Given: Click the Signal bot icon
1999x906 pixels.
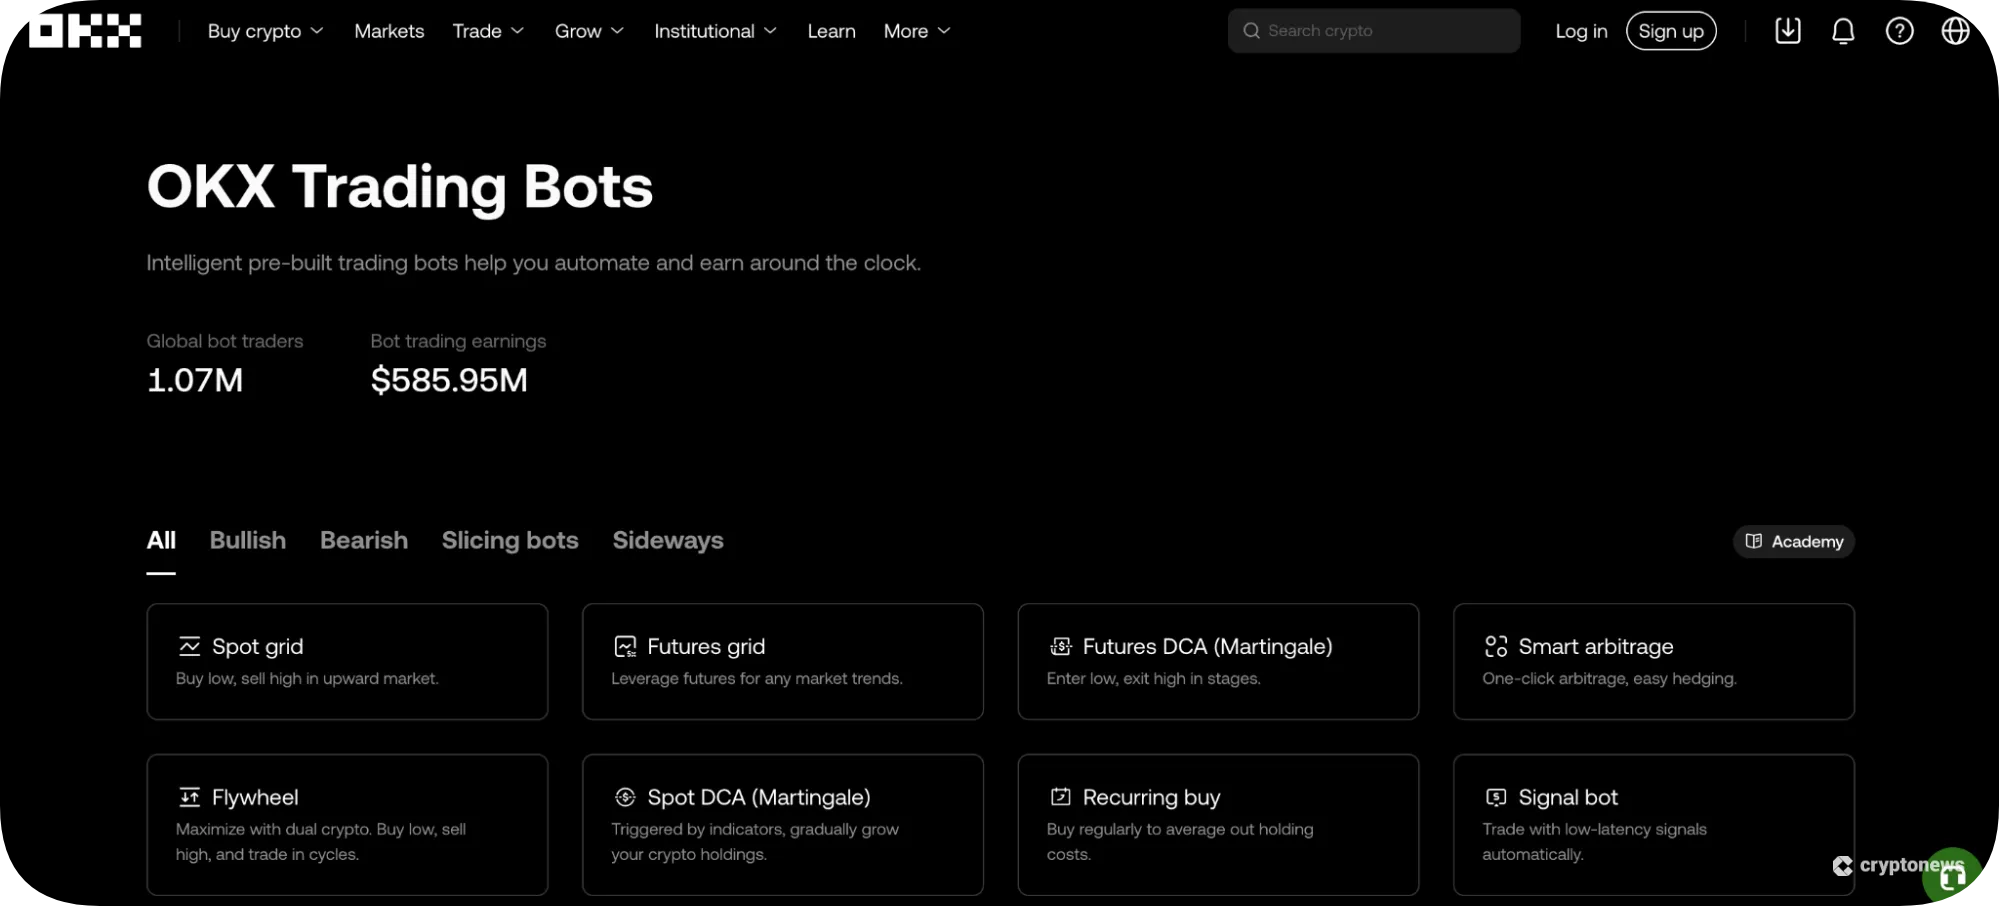Looking at the screenshot, I should [x=1495, y=796].
